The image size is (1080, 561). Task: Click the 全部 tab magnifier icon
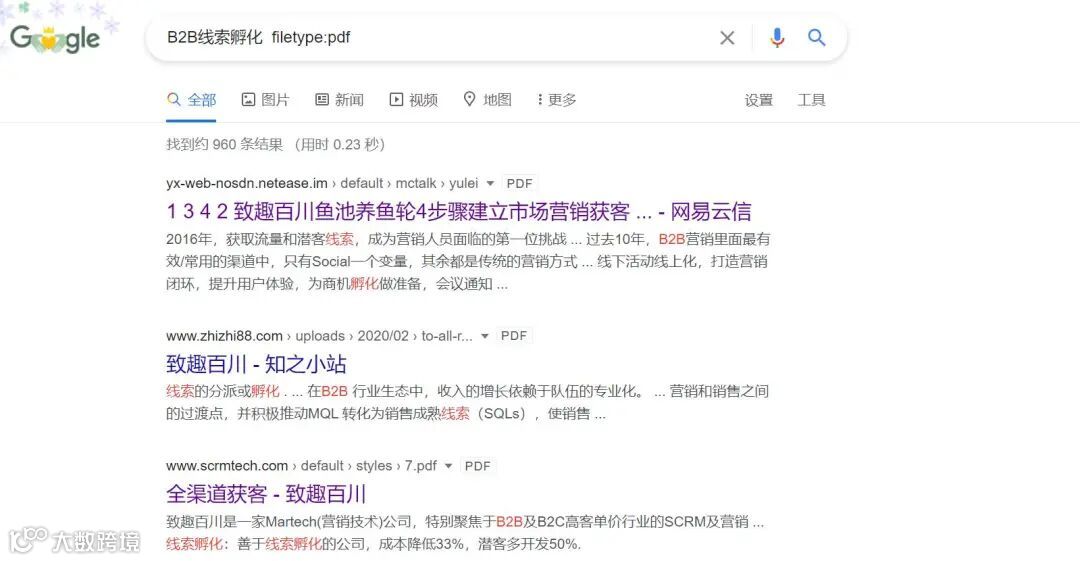point(174,99)
